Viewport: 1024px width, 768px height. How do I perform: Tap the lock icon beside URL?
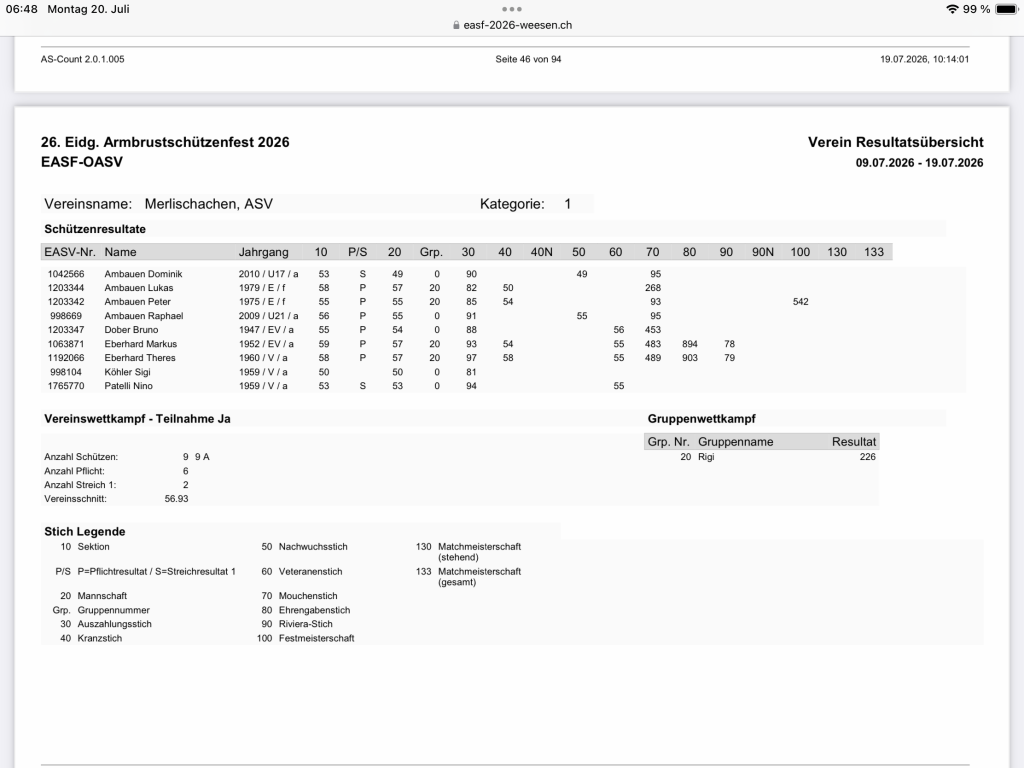[x=456, y=25]
